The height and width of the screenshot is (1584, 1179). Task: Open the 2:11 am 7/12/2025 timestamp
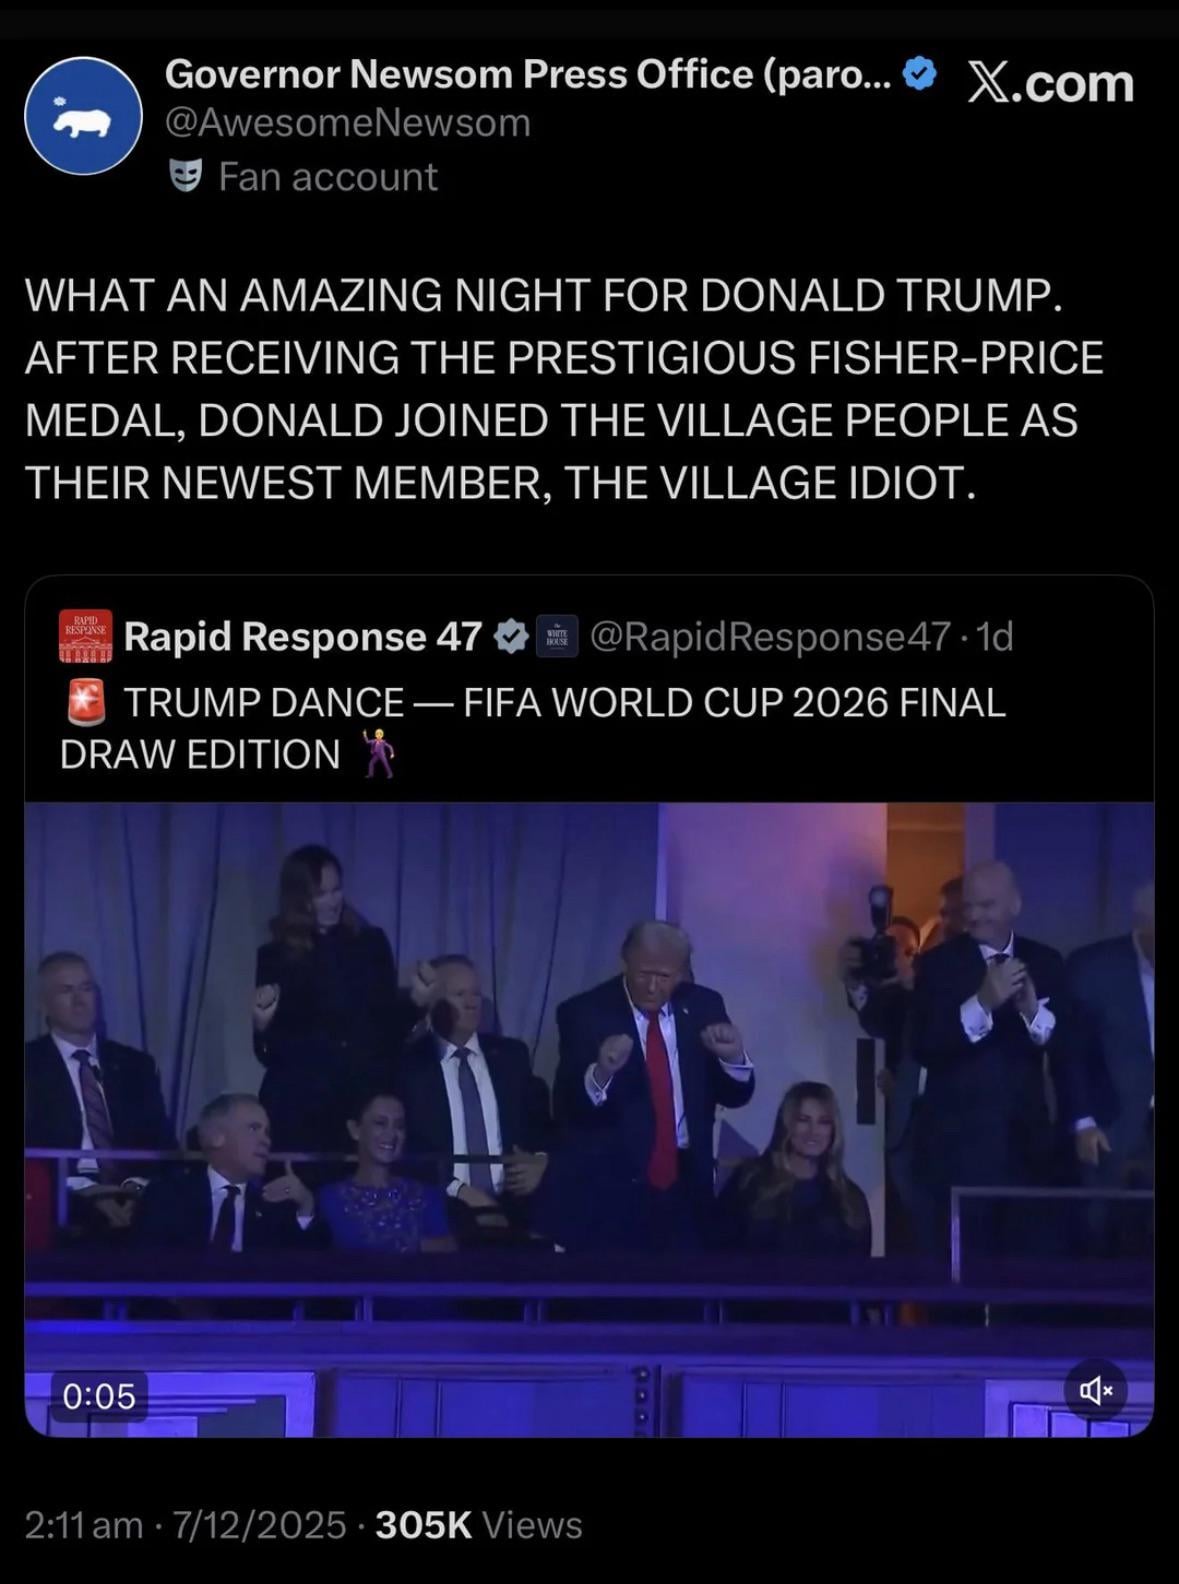click(185, 1525)
